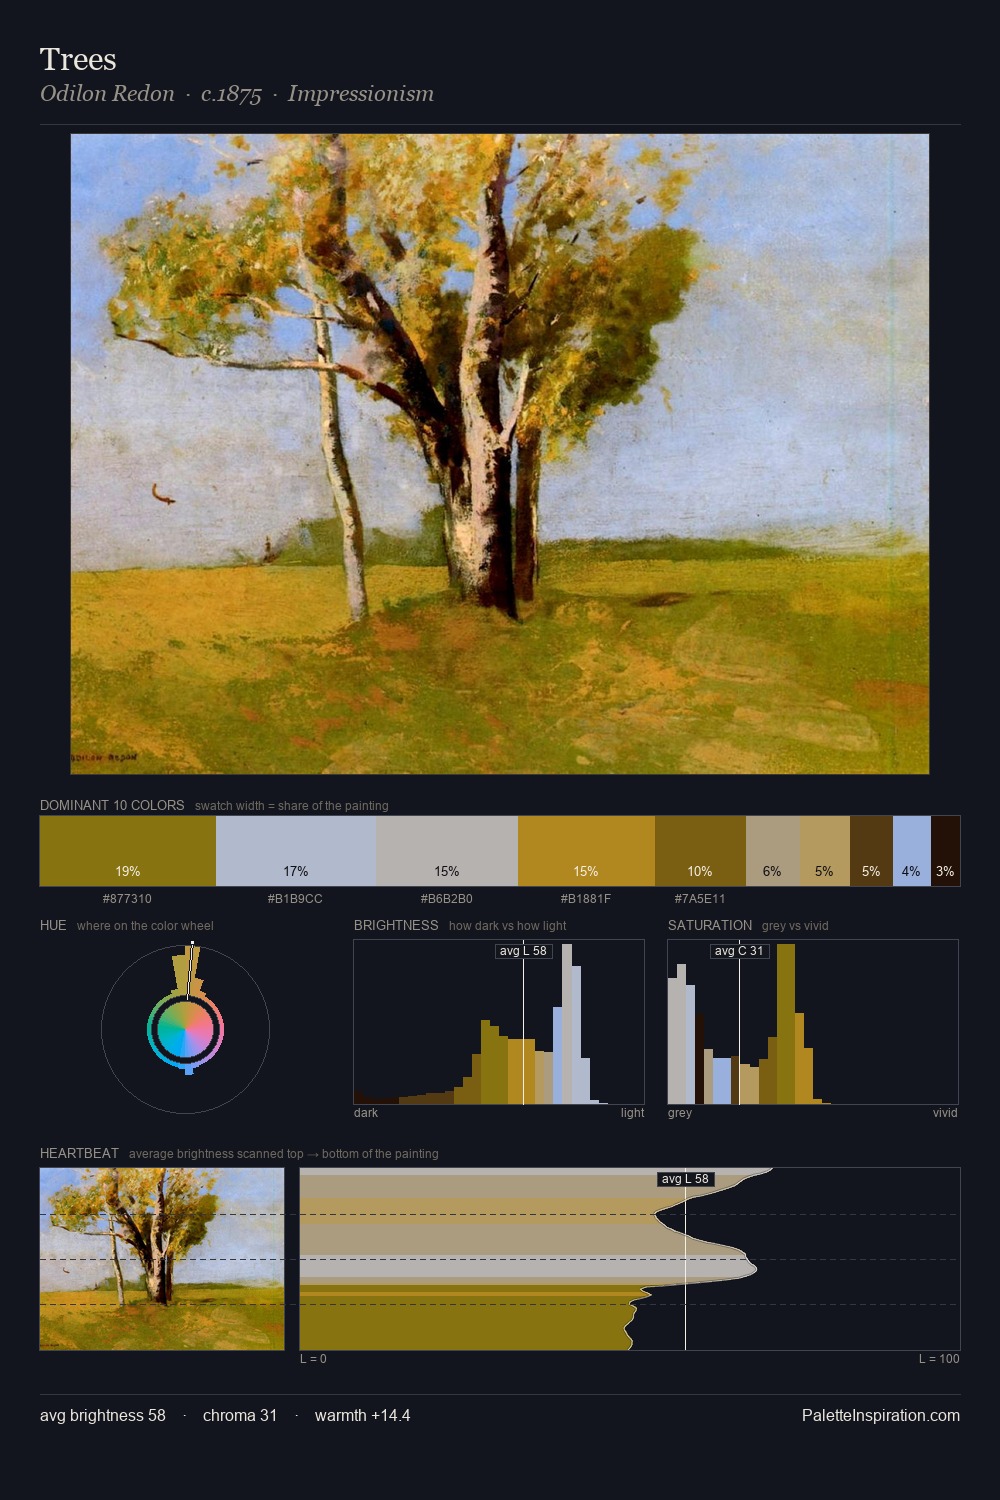
Task: Click 'how dark vs how light' caption
Action: [x=507, y=926]
